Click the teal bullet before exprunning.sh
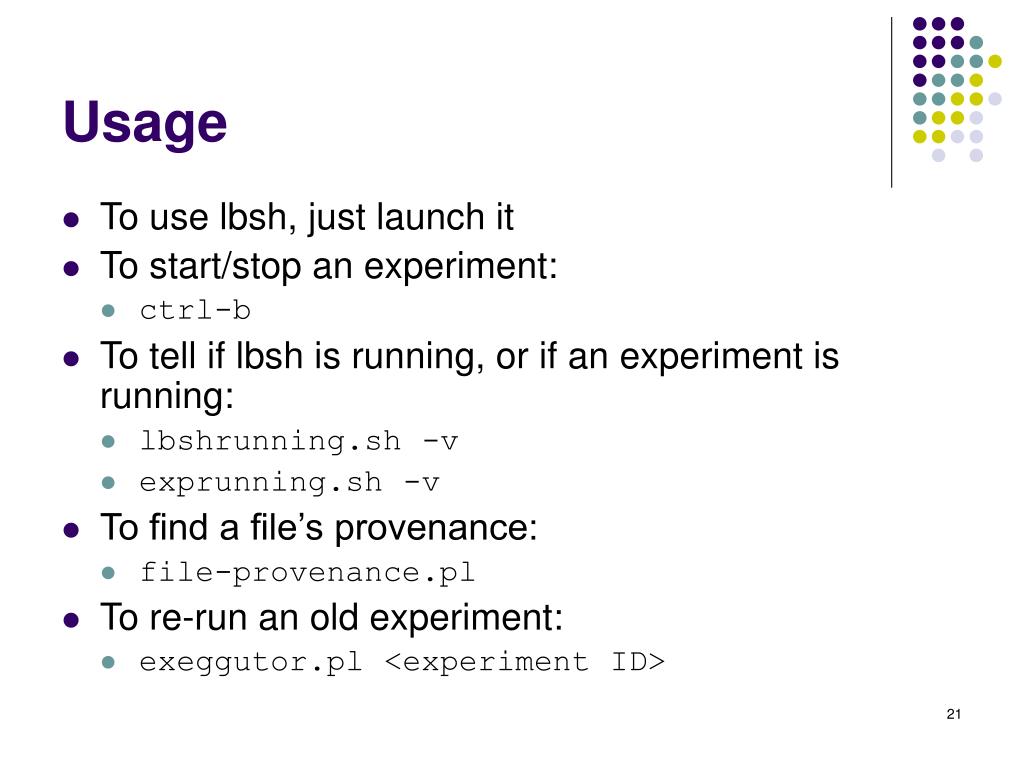Screen dimensions: 1024x768 point(108,483)
